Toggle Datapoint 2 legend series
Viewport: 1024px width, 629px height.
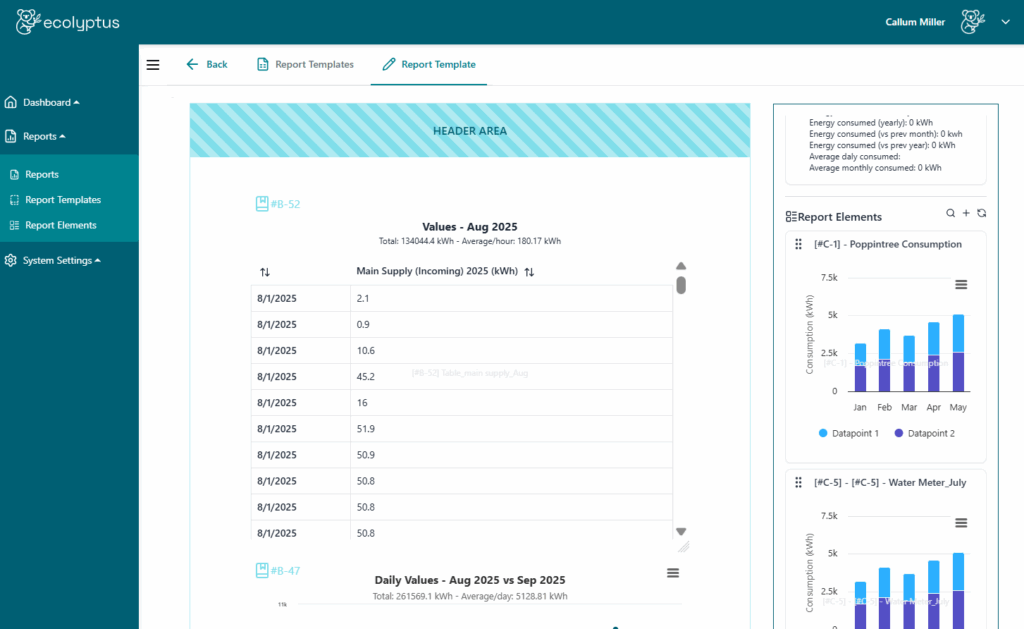click(926, 433)
